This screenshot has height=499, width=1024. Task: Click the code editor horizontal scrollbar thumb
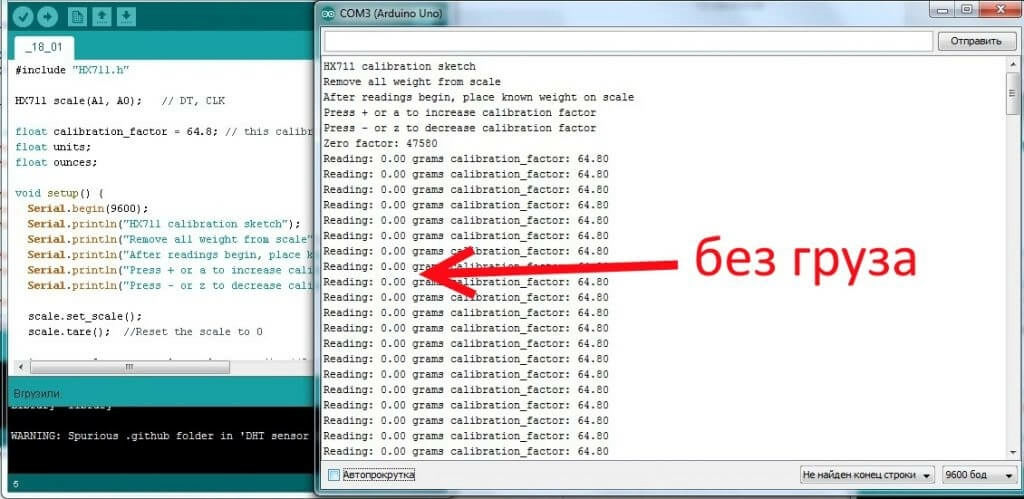tap(130, 367)
